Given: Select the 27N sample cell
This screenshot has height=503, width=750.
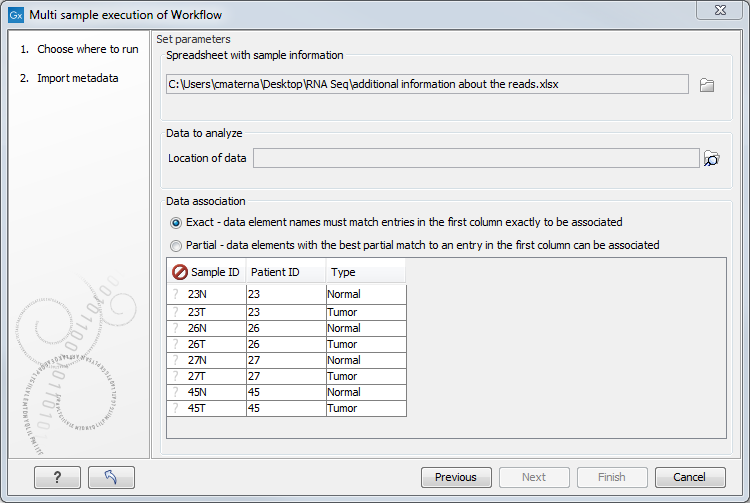Looking at the screenshot, I should point(207,361).
